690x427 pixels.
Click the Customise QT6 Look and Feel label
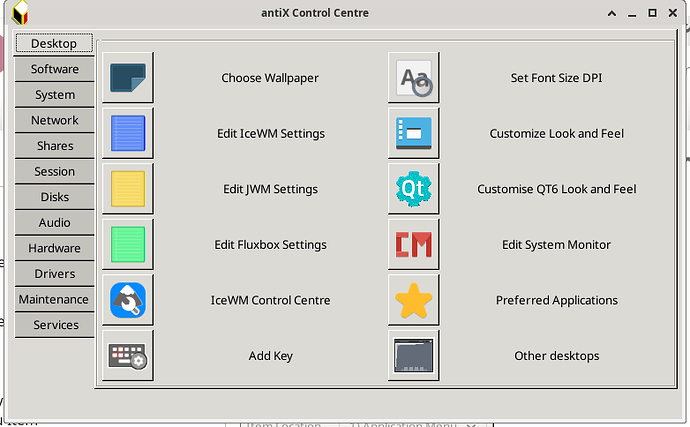click(556, 189)
